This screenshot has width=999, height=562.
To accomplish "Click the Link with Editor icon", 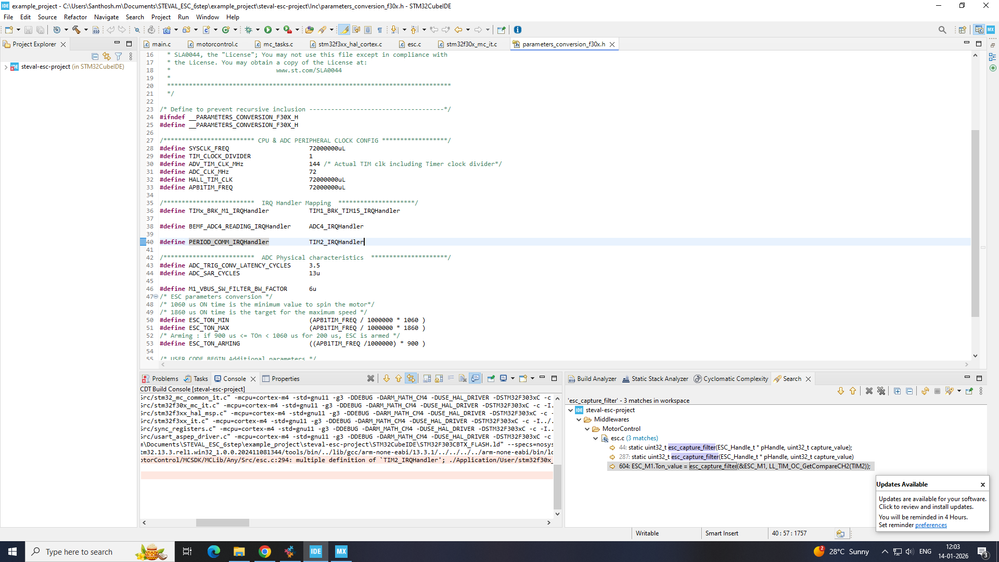I will [x=106, y=56].
